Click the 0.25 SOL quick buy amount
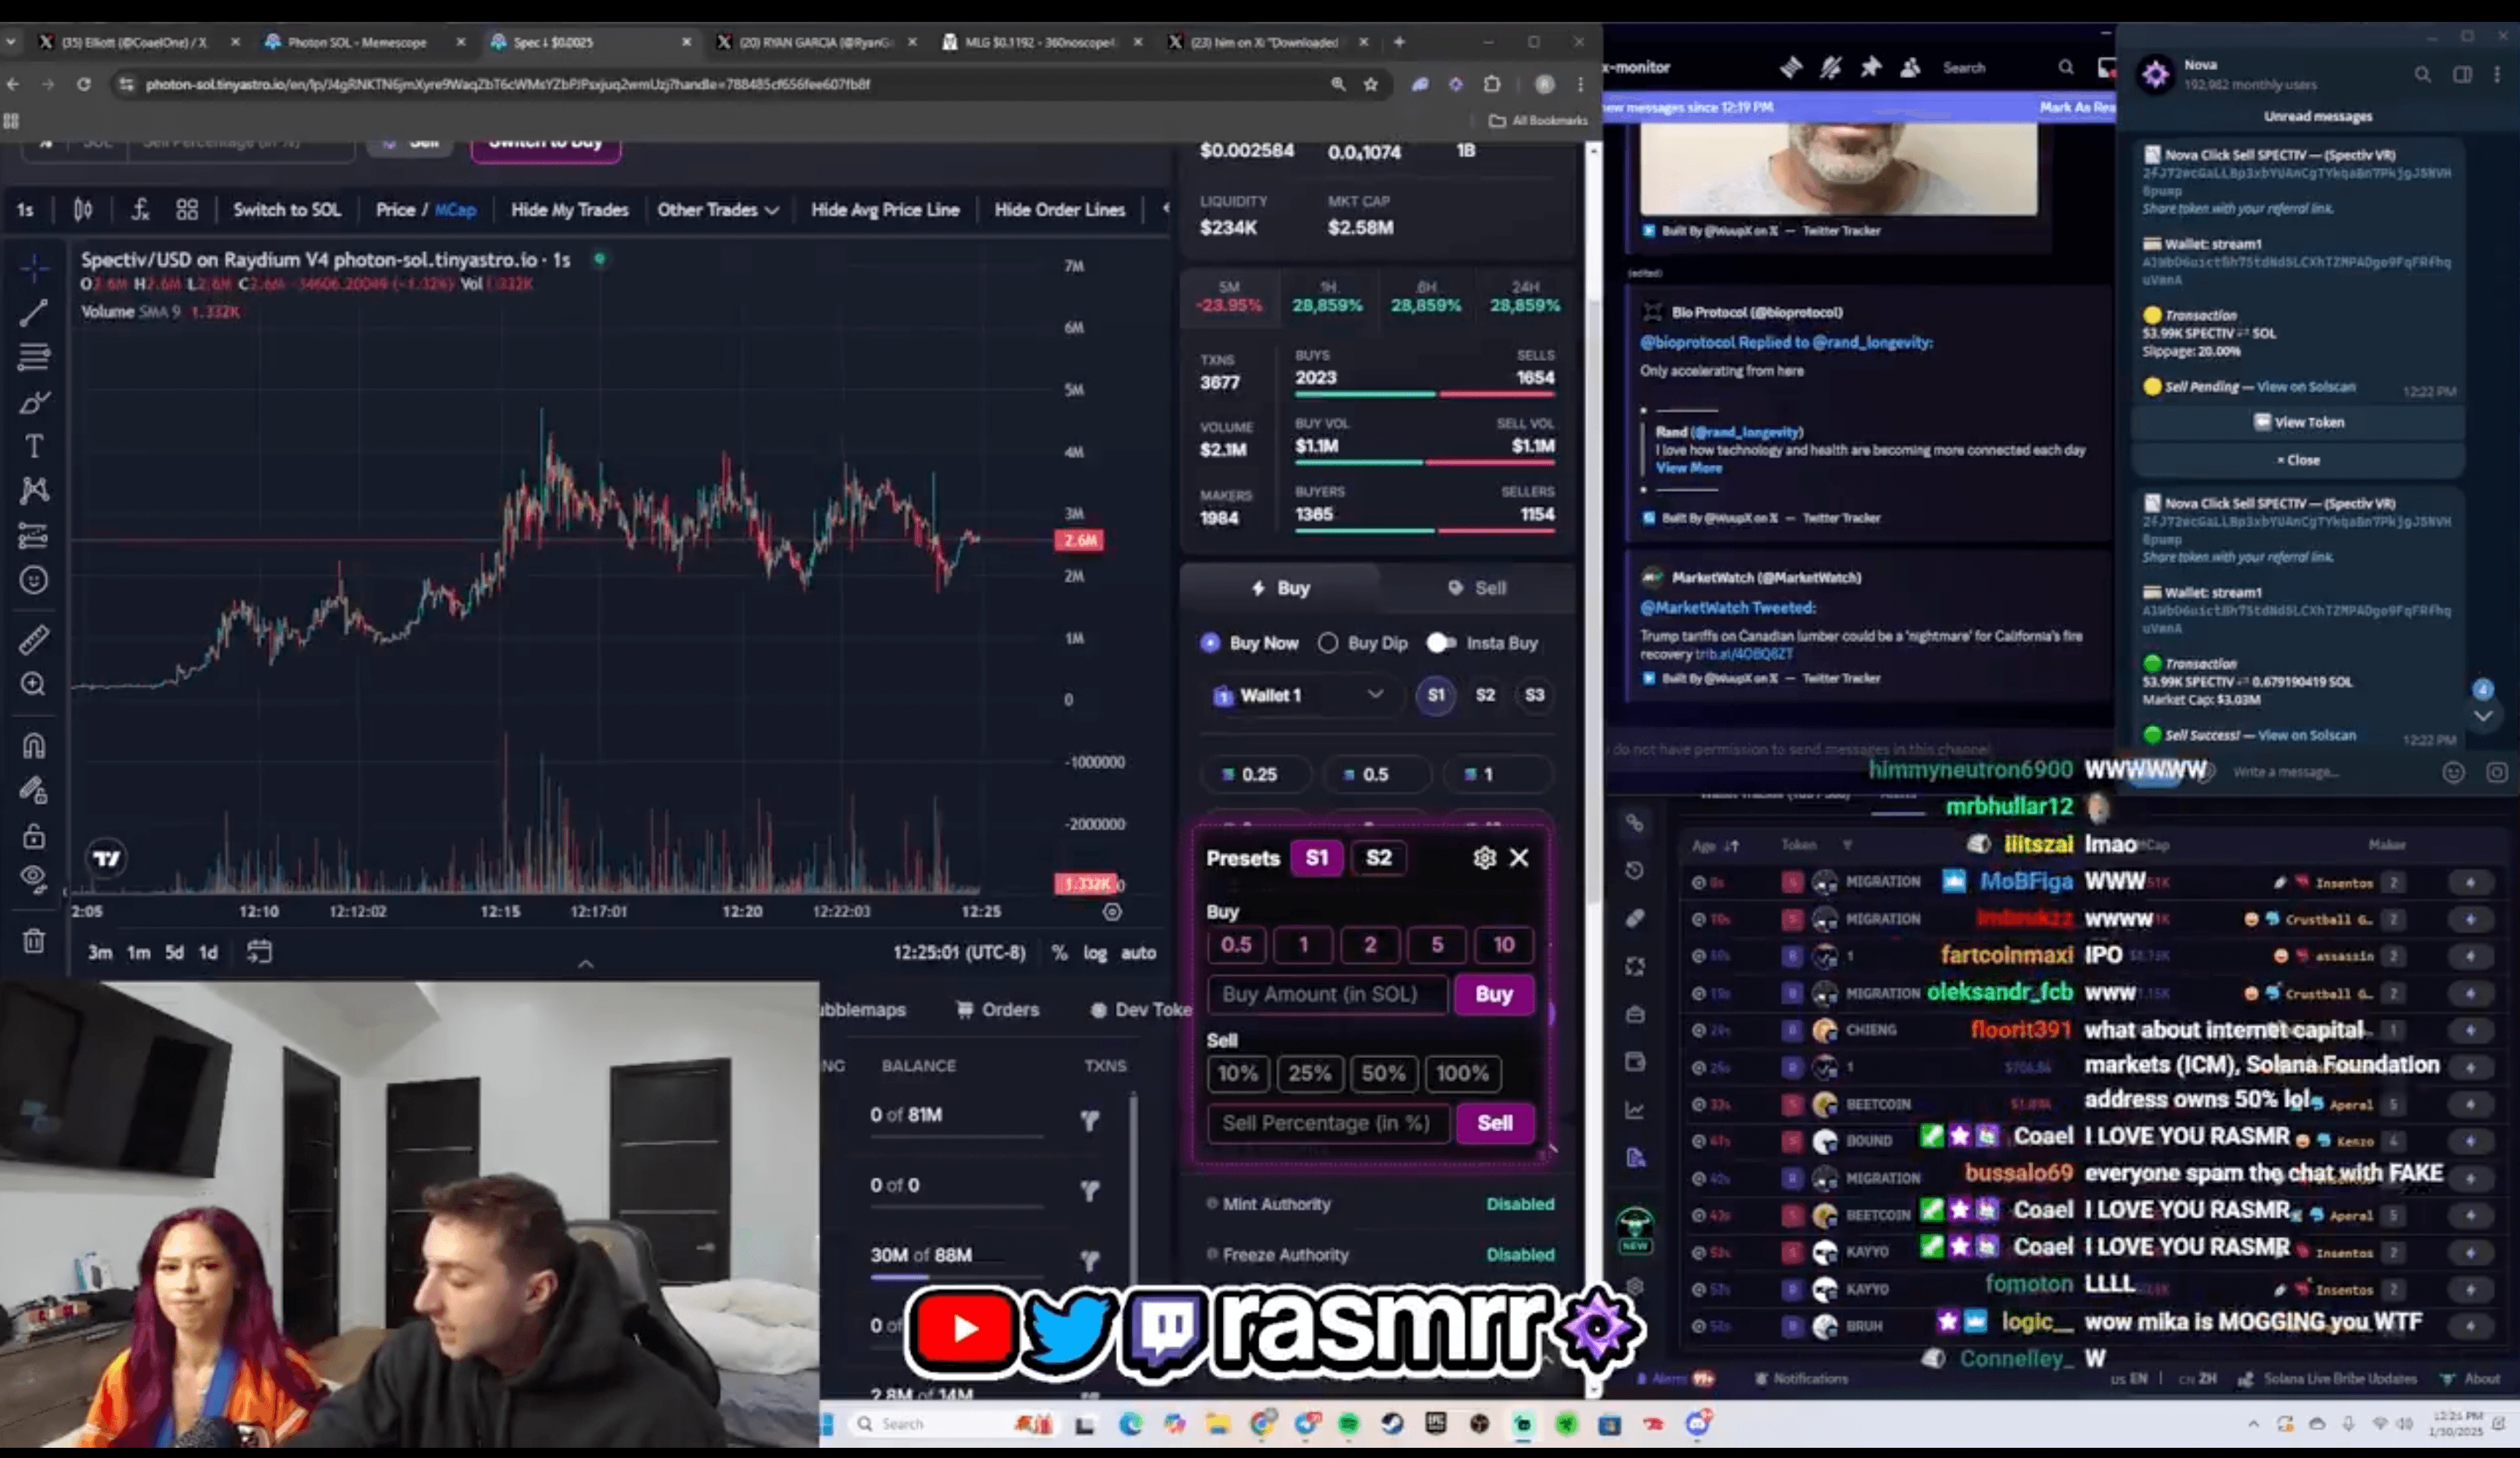 coord(1258,774)
